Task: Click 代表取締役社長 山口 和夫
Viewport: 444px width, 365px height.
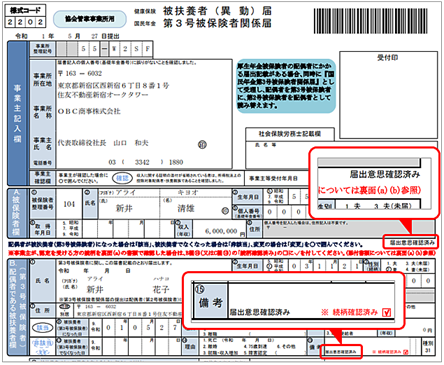Action: tap(103, 143)
